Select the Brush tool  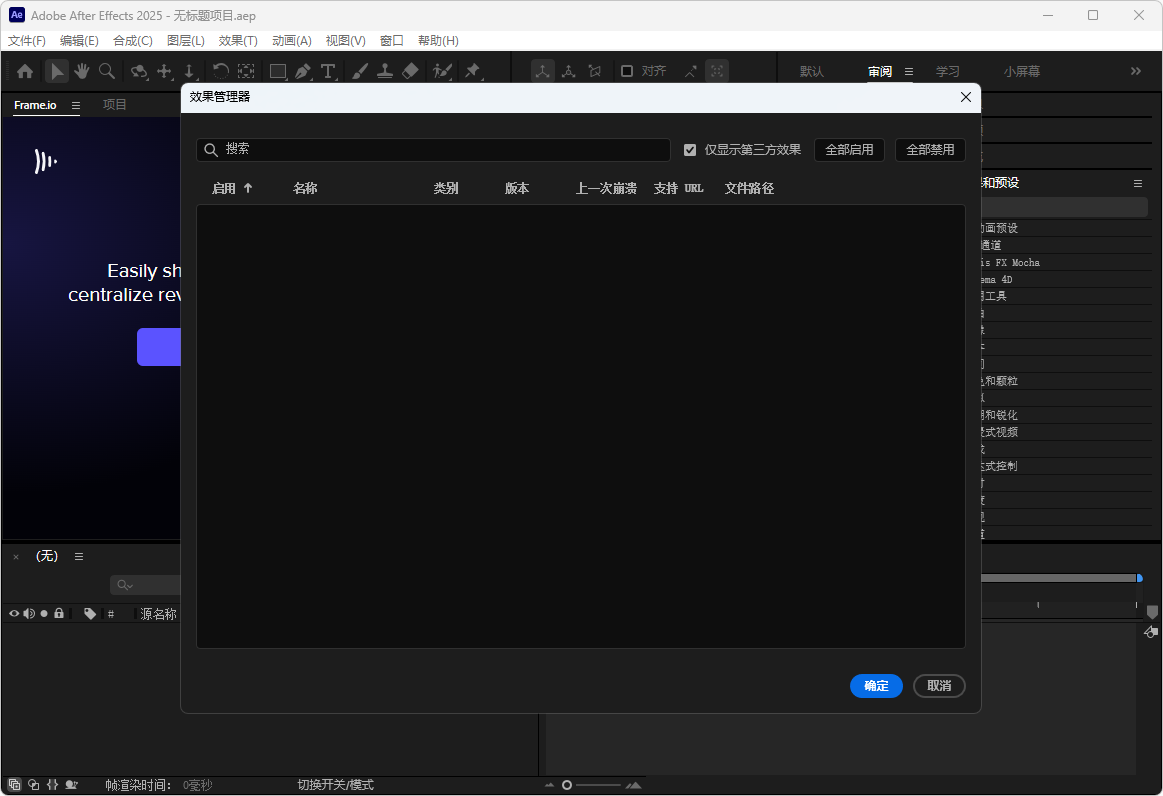tap(359, 71)
